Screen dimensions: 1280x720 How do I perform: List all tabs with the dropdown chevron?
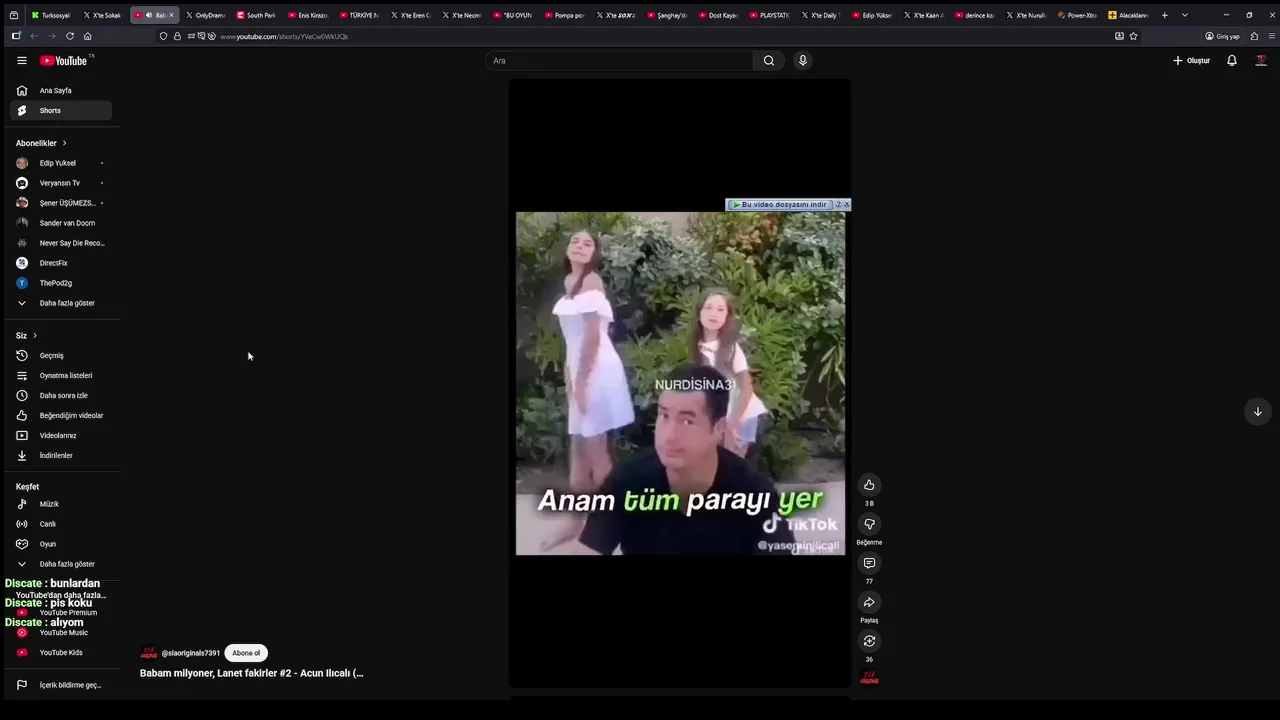coord(1185,15)
